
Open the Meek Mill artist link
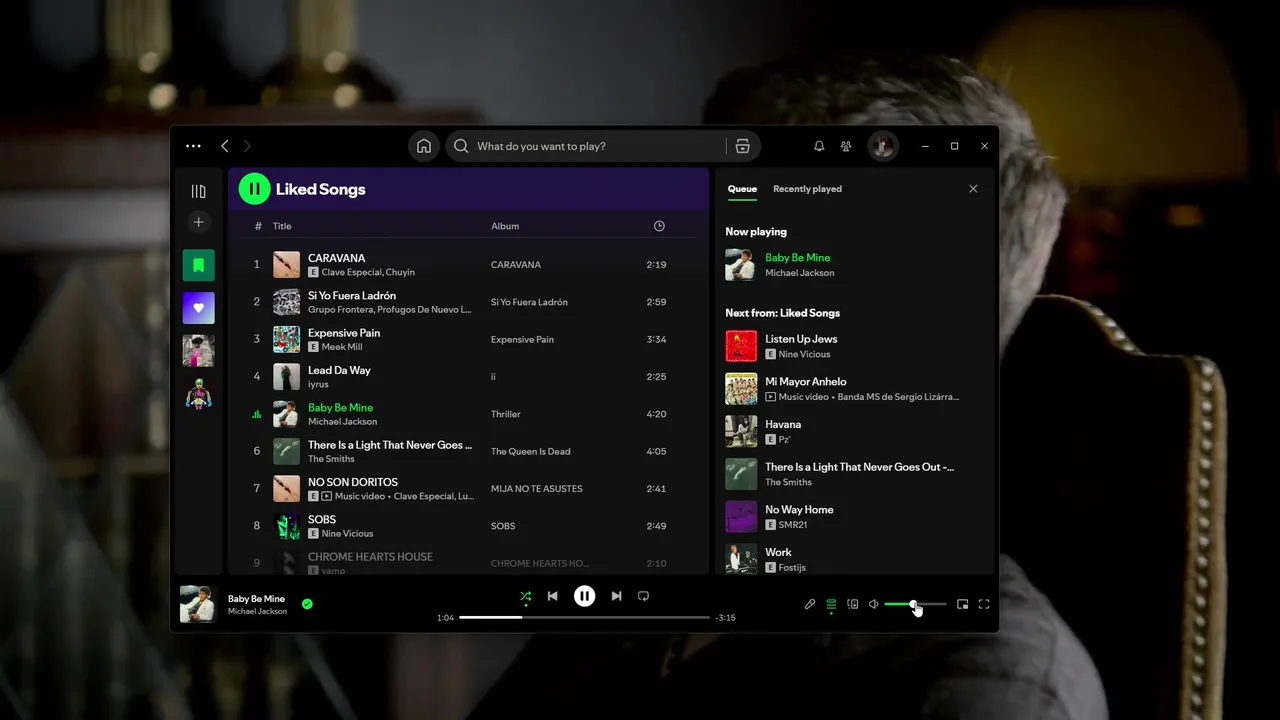click(342, 347)
